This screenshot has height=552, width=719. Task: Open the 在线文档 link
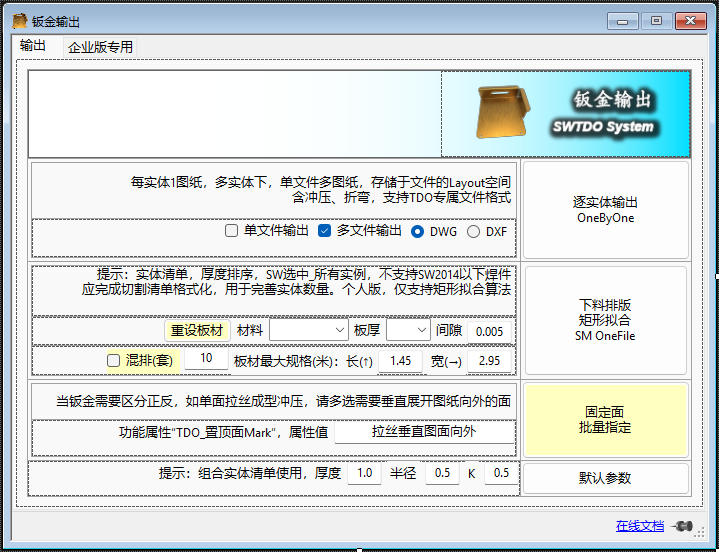tap(639, 526)
